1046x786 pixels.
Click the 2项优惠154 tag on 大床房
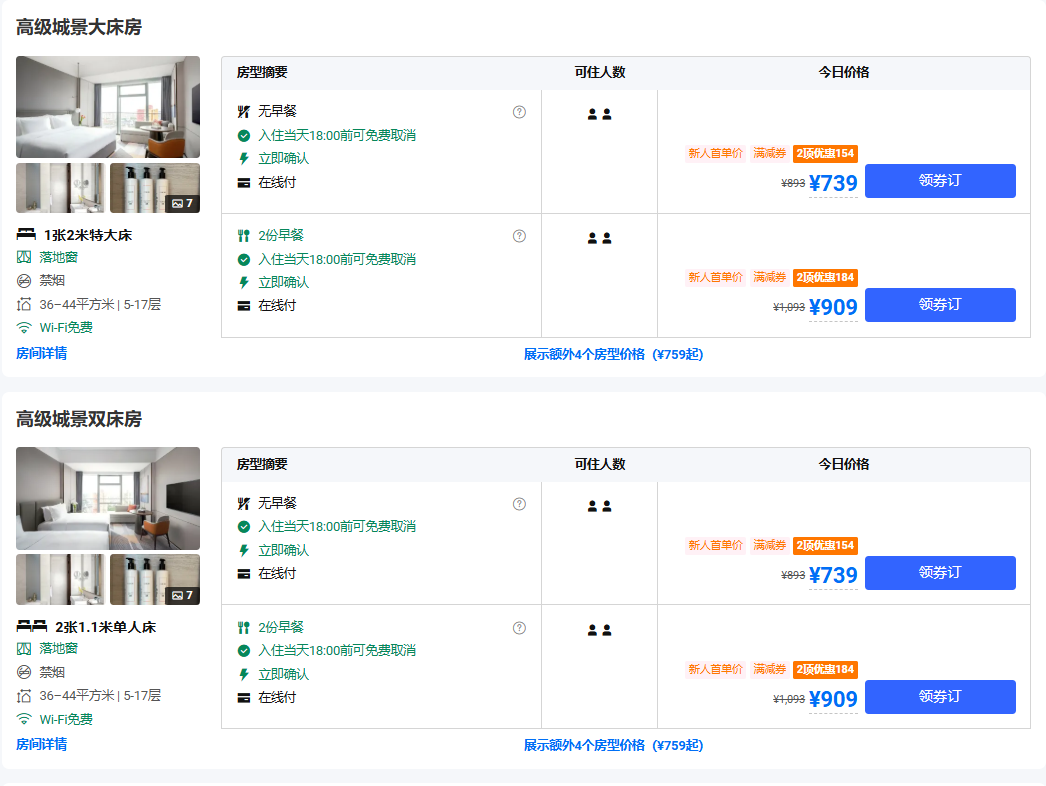click(x=825, y=154)
